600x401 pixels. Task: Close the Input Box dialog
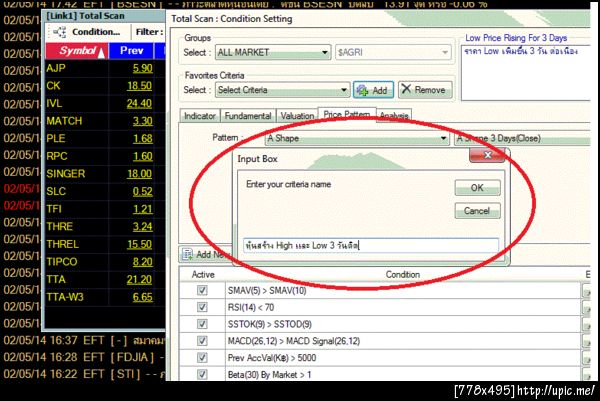(x=487, y=155)
